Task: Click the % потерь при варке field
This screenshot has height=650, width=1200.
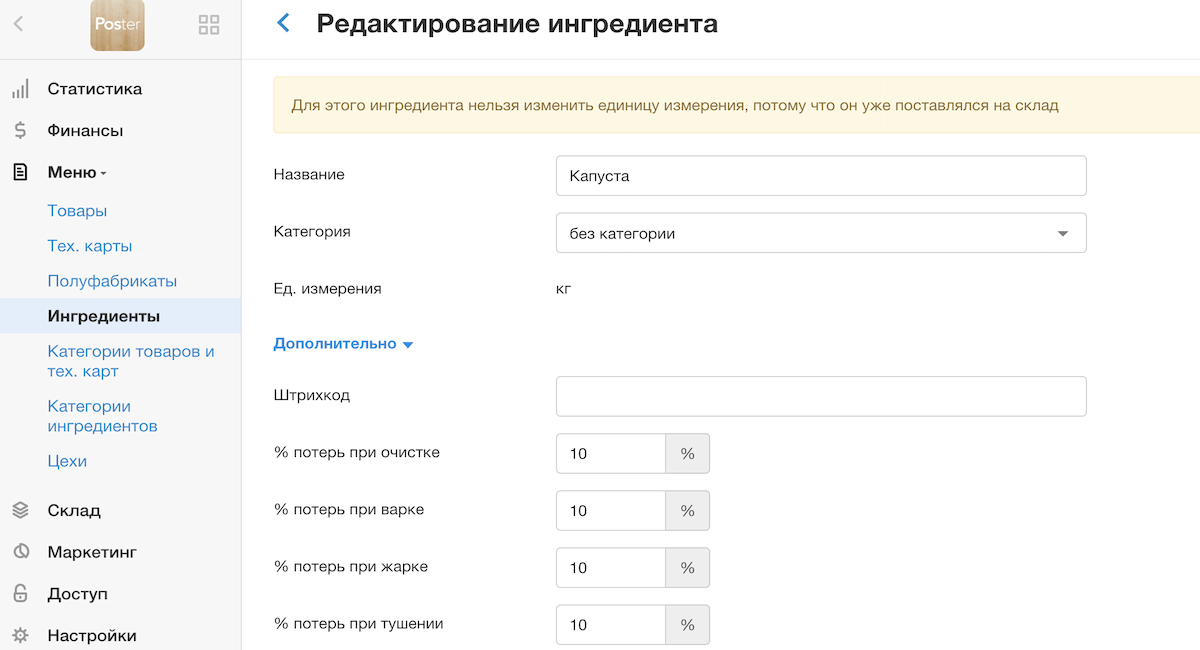Action: point(611,511)
